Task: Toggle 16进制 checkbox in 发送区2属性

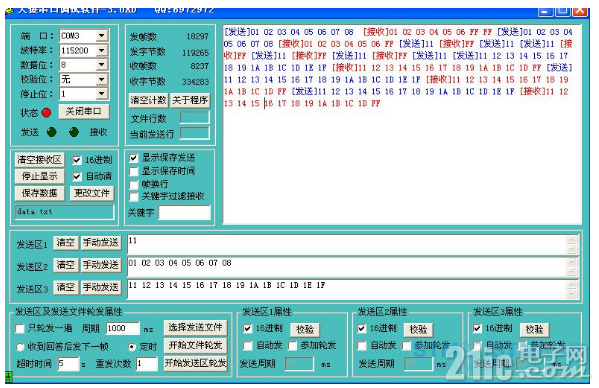Action: coord(362,328)
